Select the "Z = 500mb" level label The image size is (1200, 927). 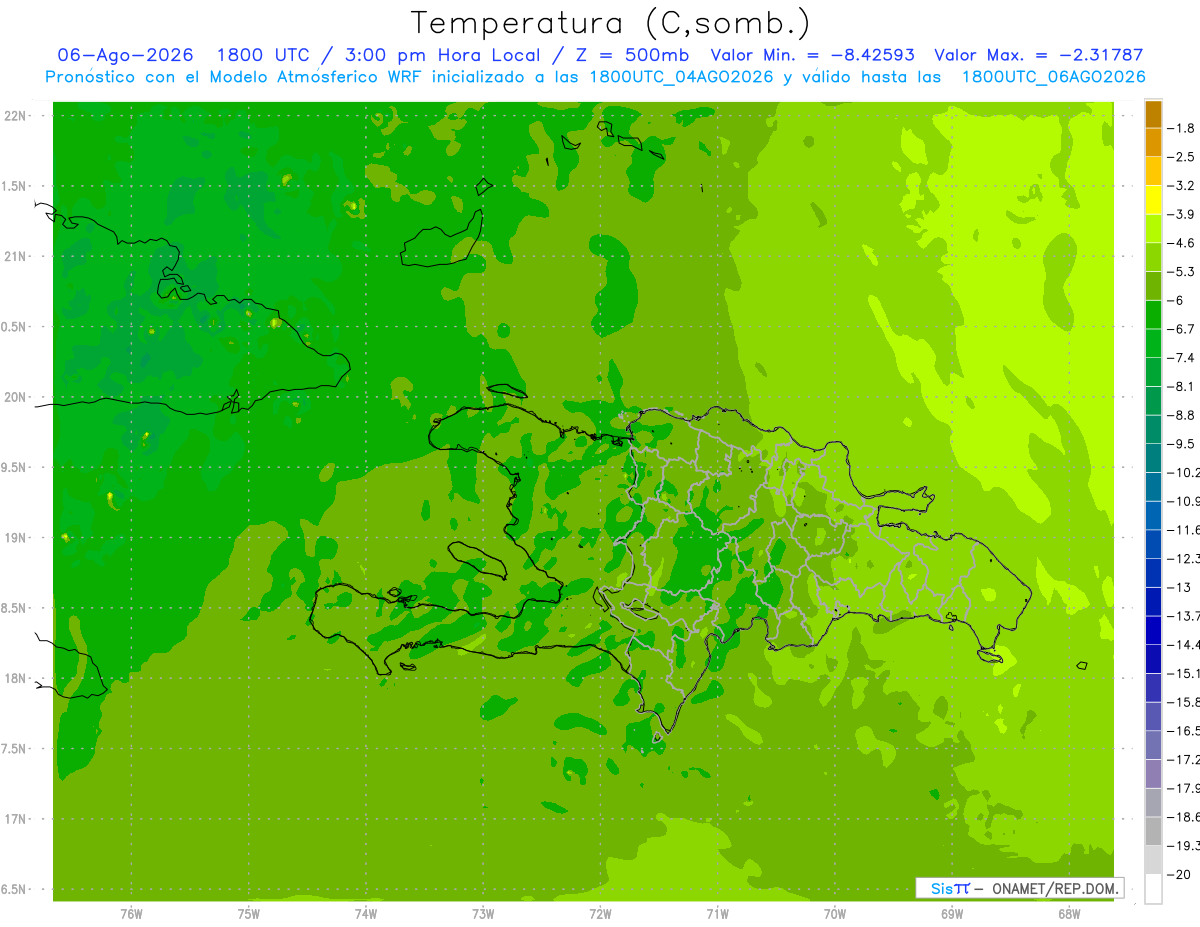(626, 55)
